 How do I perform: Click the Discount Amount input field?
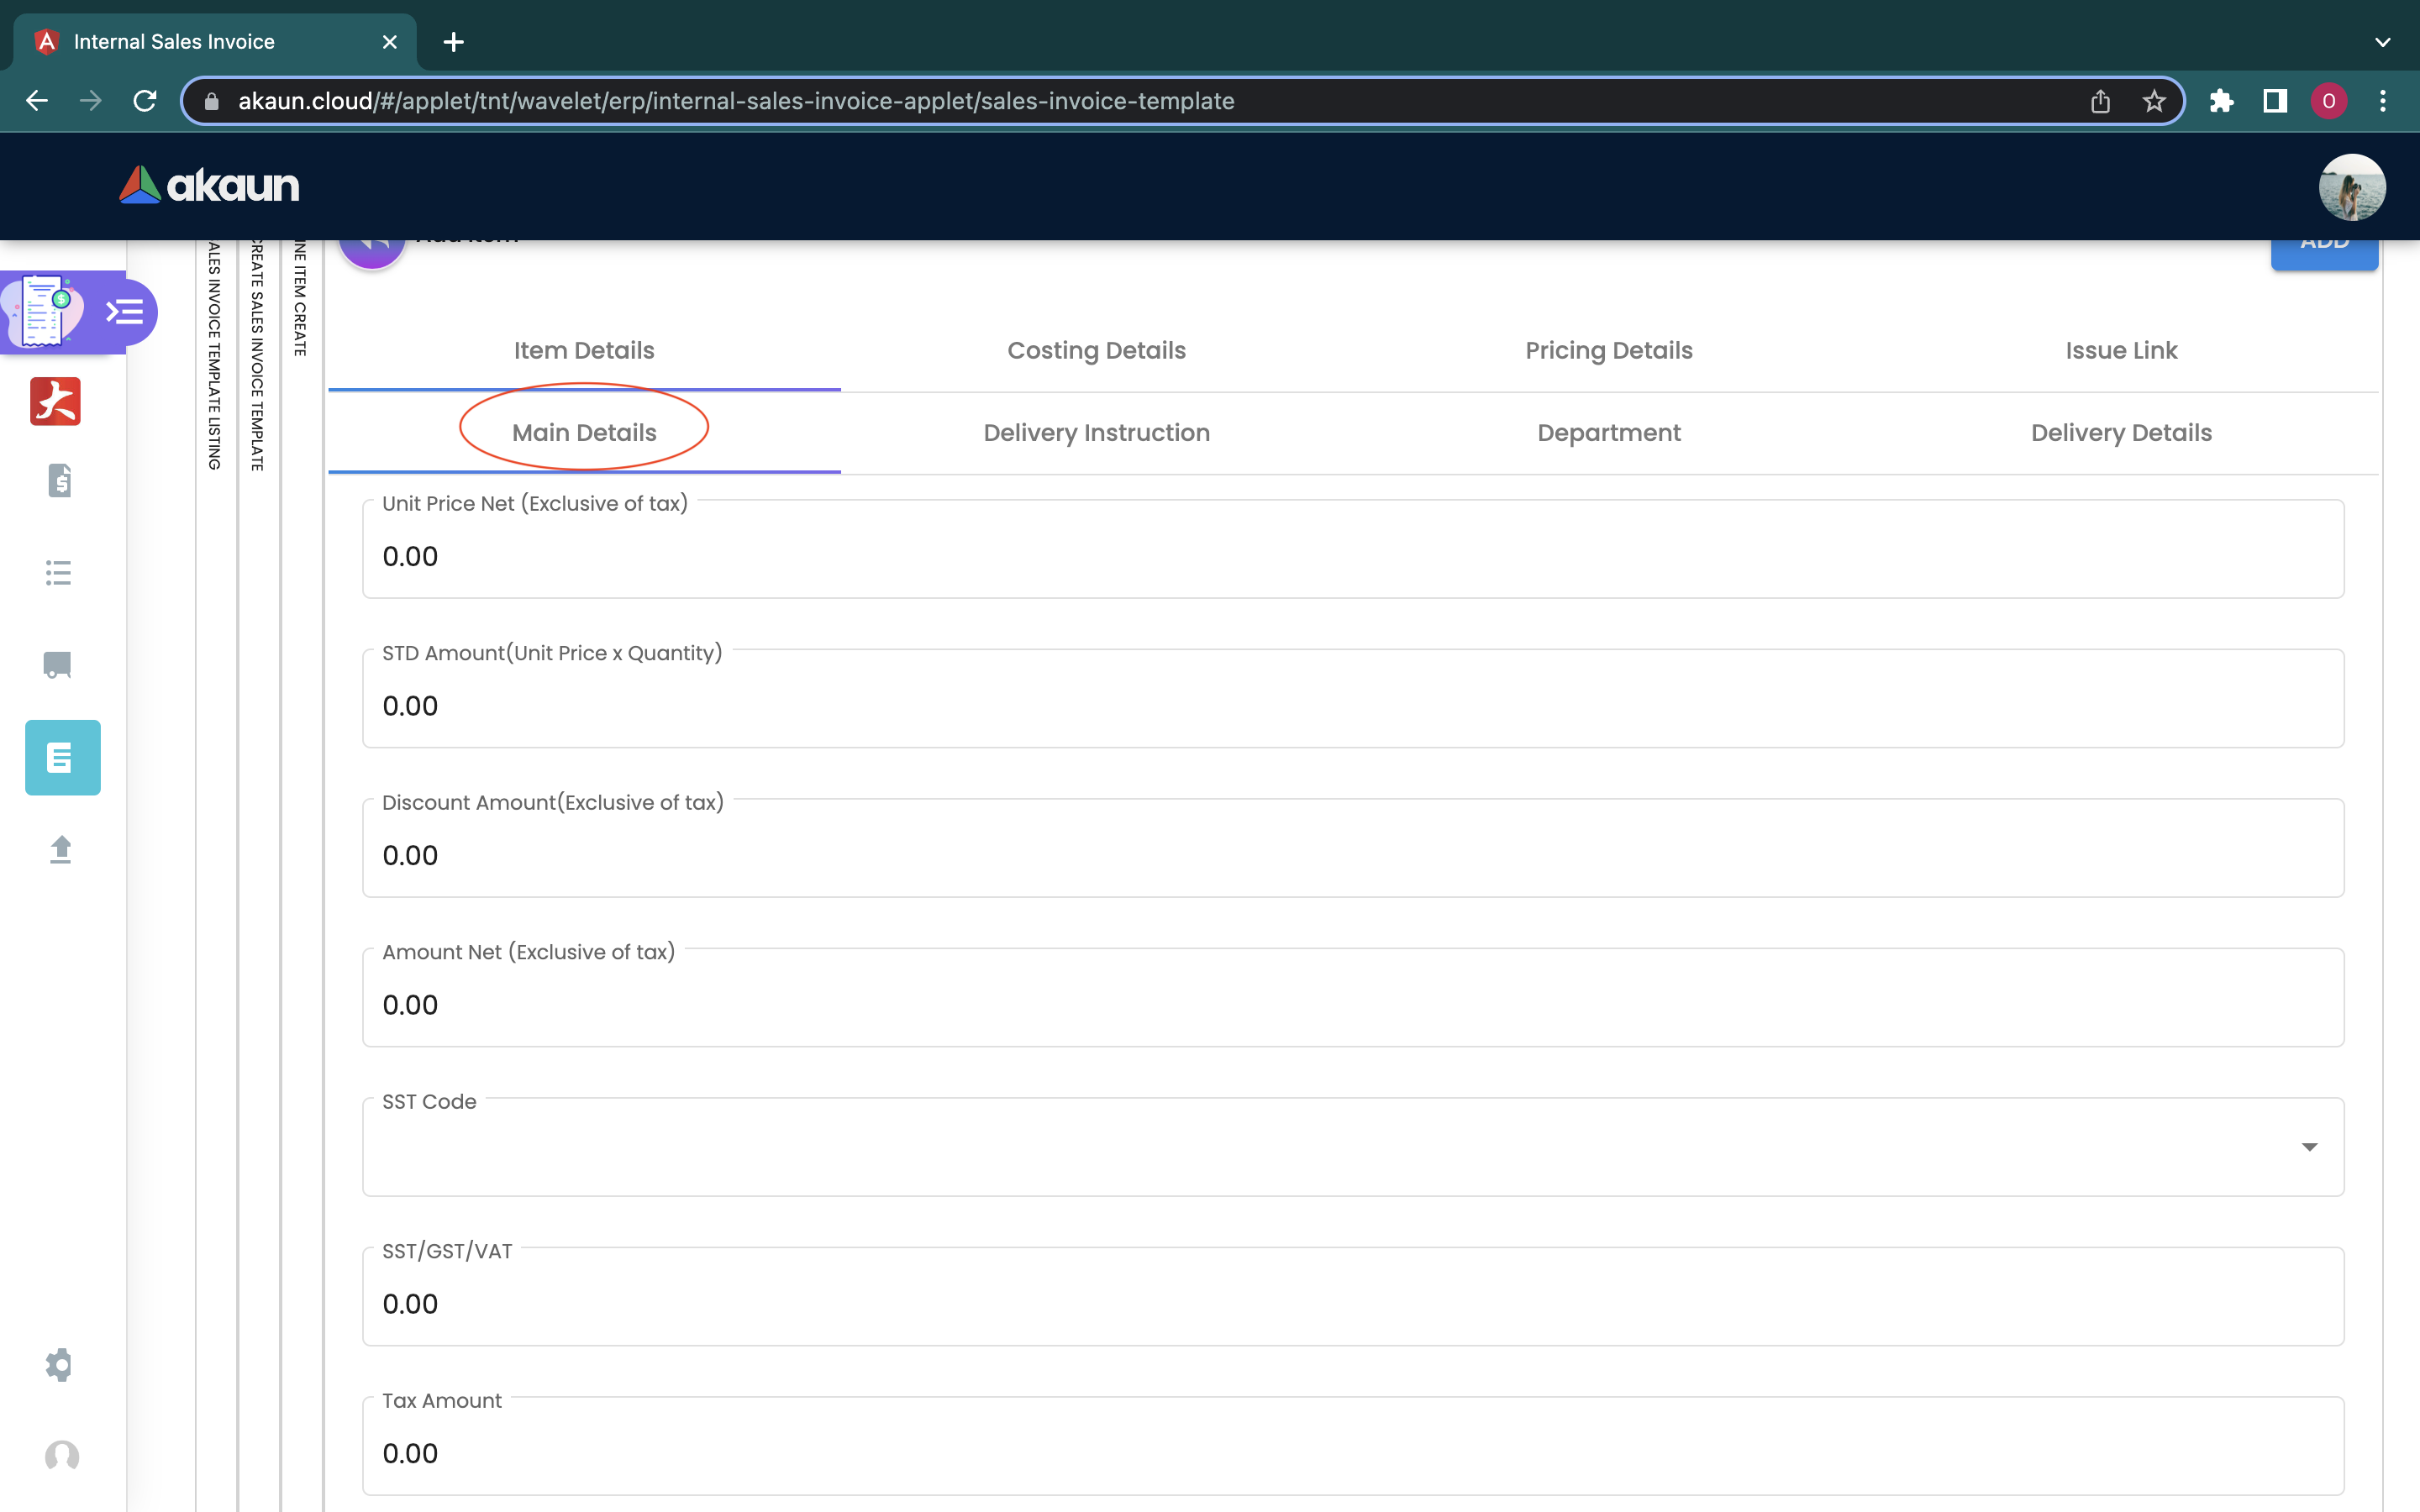pyautogui.click(x=1352, y=856)
